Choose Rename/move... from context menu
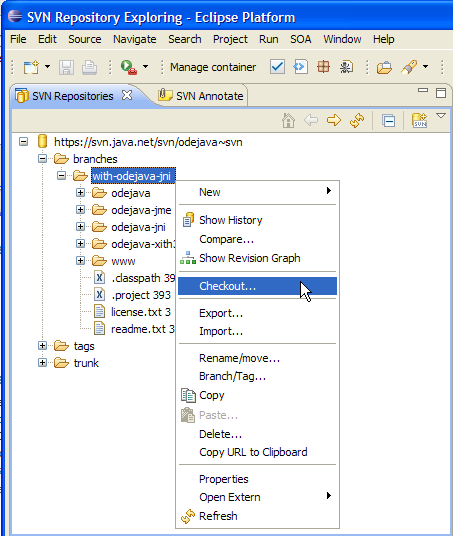Screen dimensions: 453x536 [257, 358]
